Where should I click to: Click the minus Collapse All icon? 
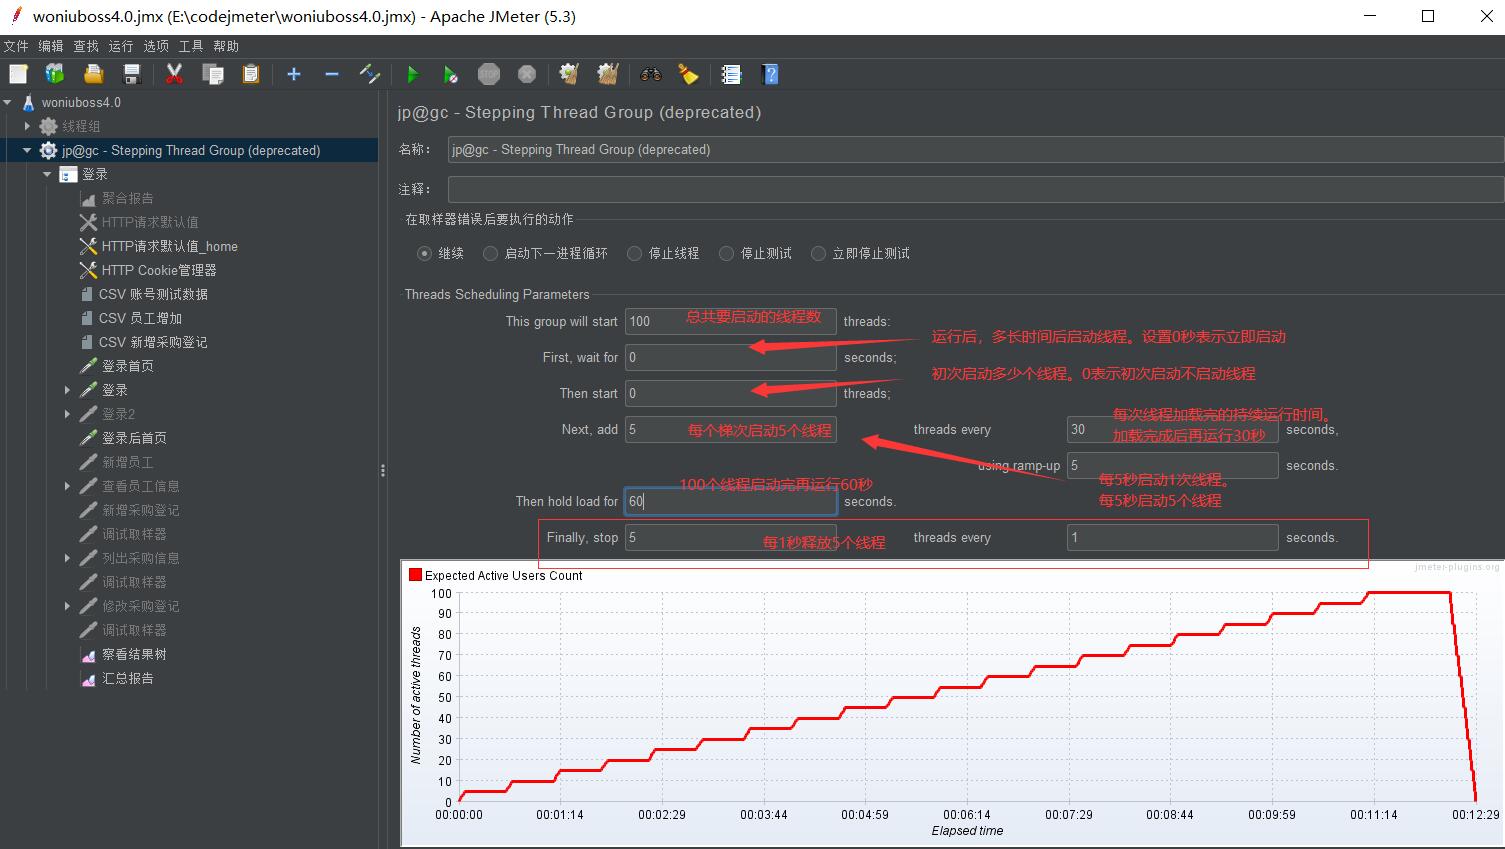click(x=332, y=74)
